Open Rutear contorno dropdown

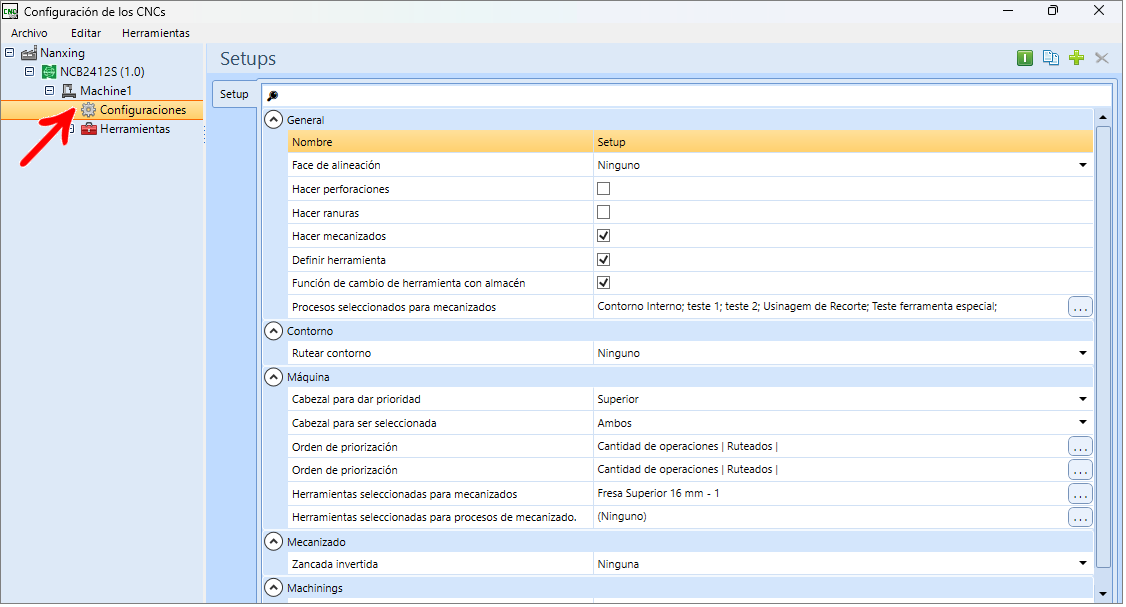[1082, 353]
